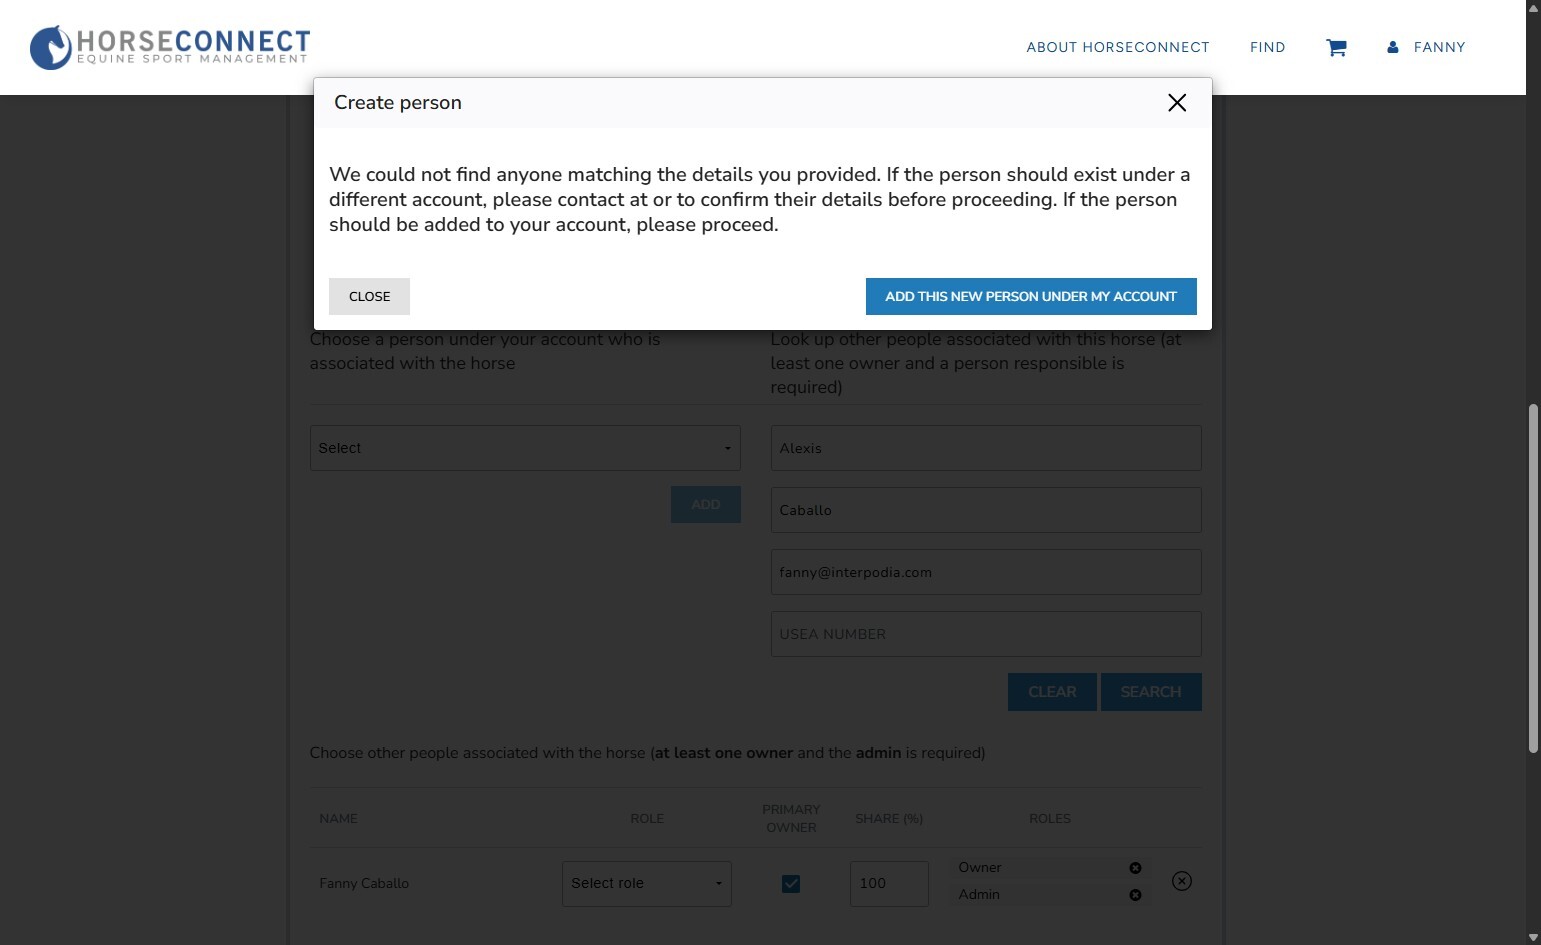Add this new person under my account
Viewport: 1541px width, 945px height.
tap(1030, 296)
